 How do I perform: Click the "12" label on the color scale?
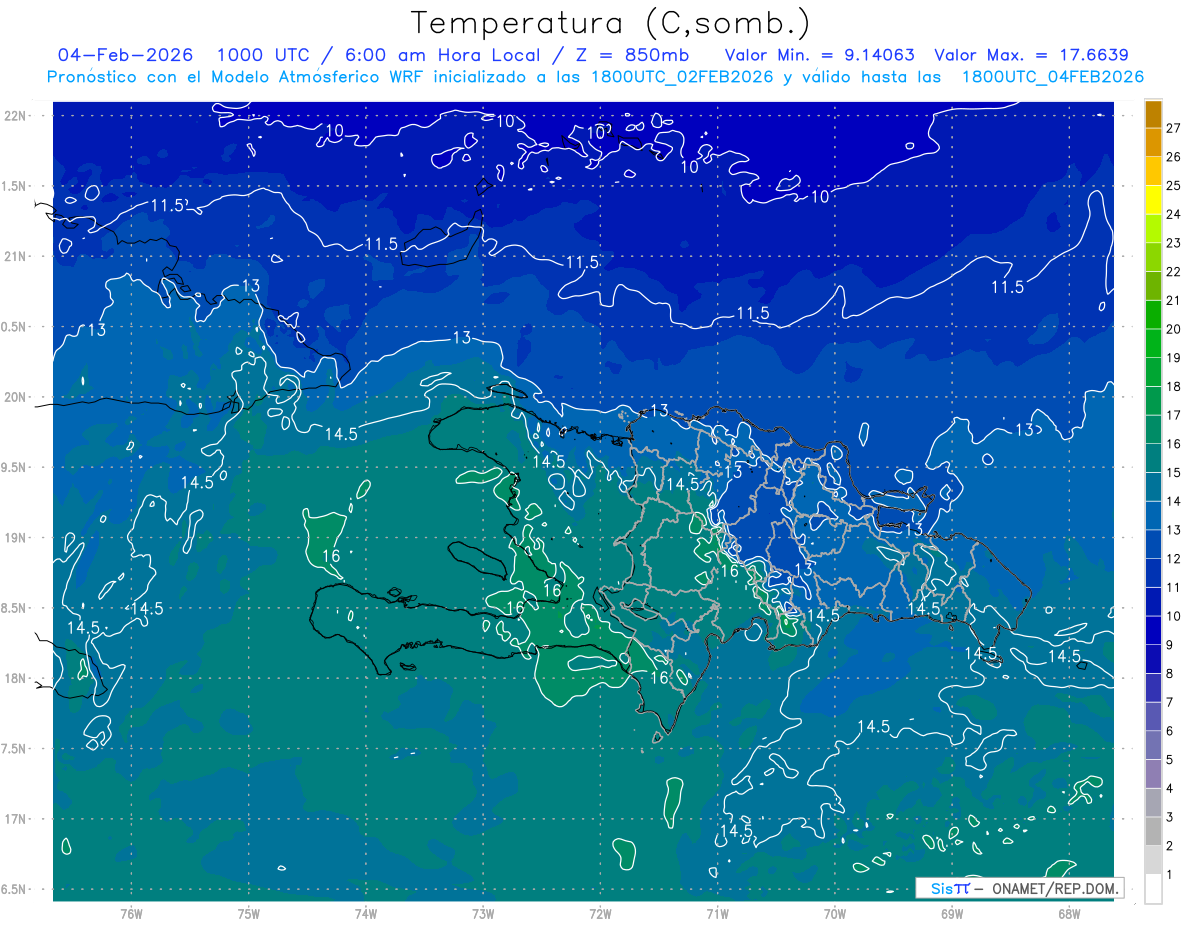1173,558
